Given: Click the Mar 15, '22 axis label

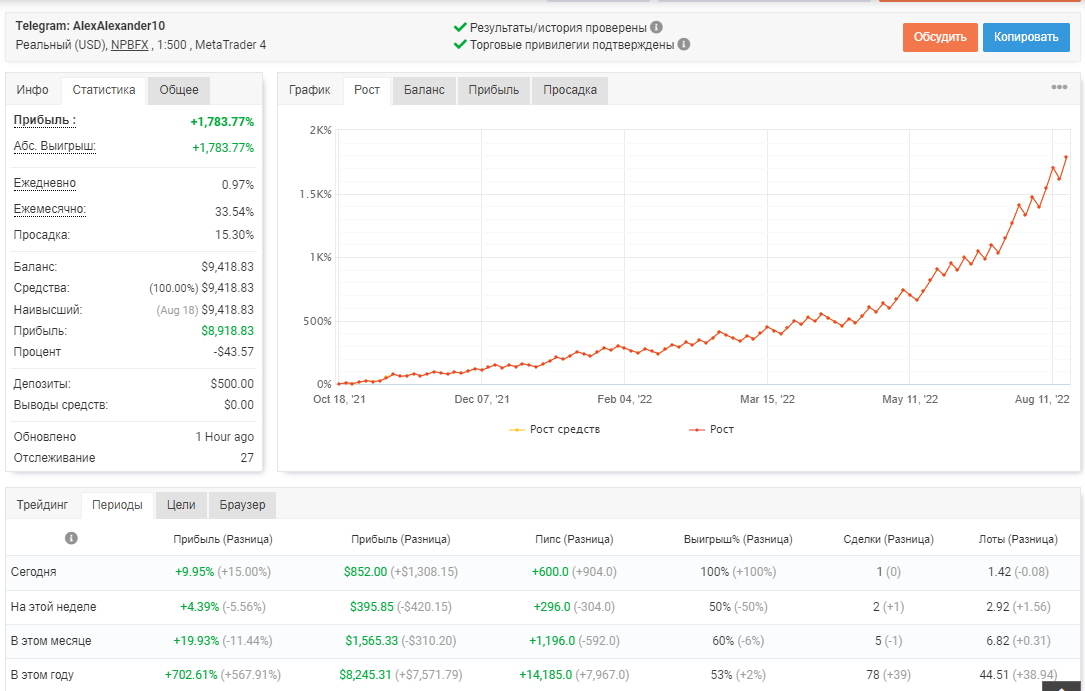Looking at the screenshot, I should click(x=767, y=399).
